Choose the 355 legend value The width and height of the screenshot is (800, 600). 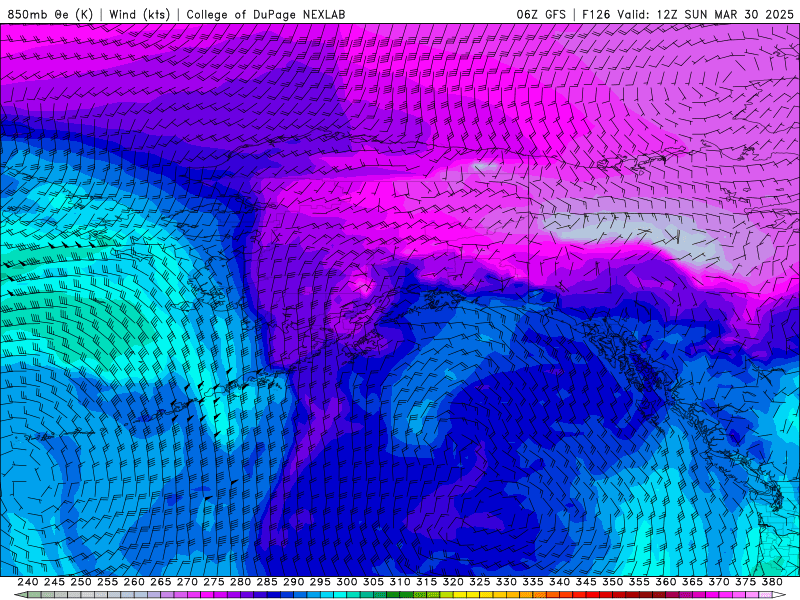coord(639,582)
